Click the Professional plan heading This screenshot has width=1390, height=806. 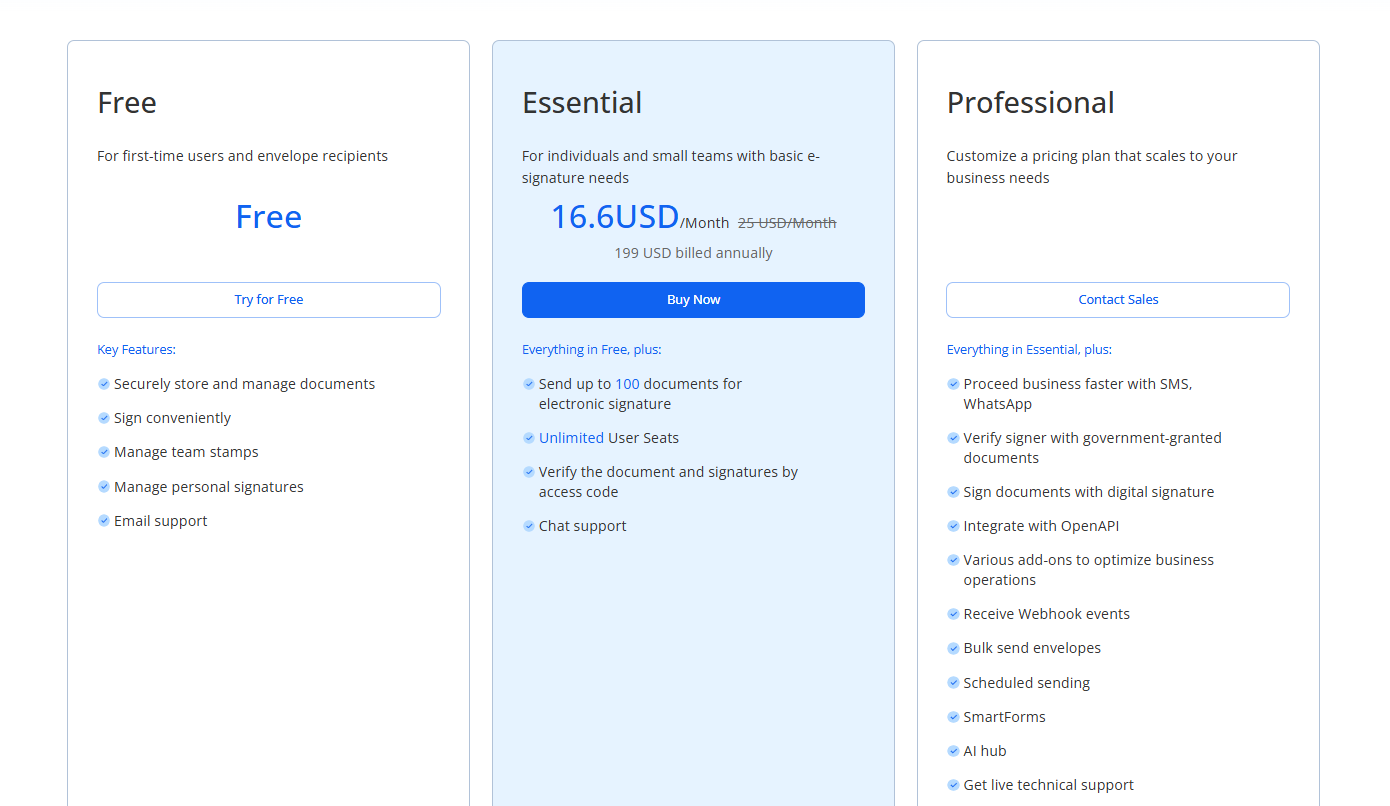1030,103
